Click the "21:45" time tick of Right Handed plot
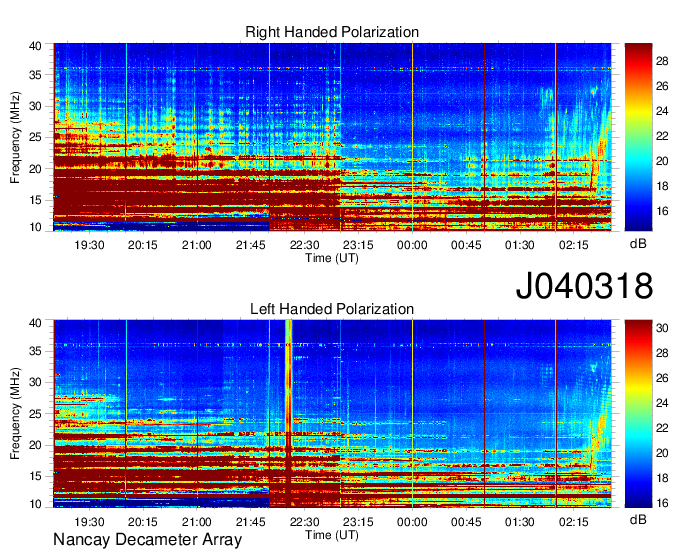The height and width of the screenshot is (552, 680). tap(251, 245)
